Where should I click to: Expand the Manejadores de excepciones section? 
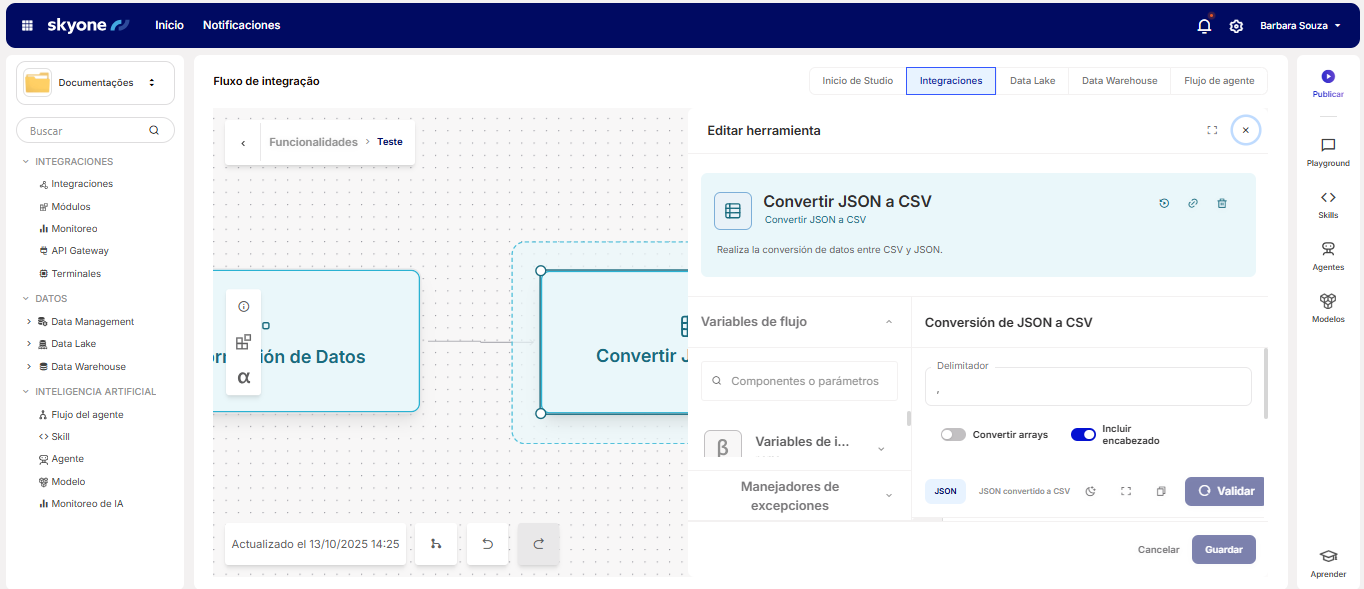[889, 496]
